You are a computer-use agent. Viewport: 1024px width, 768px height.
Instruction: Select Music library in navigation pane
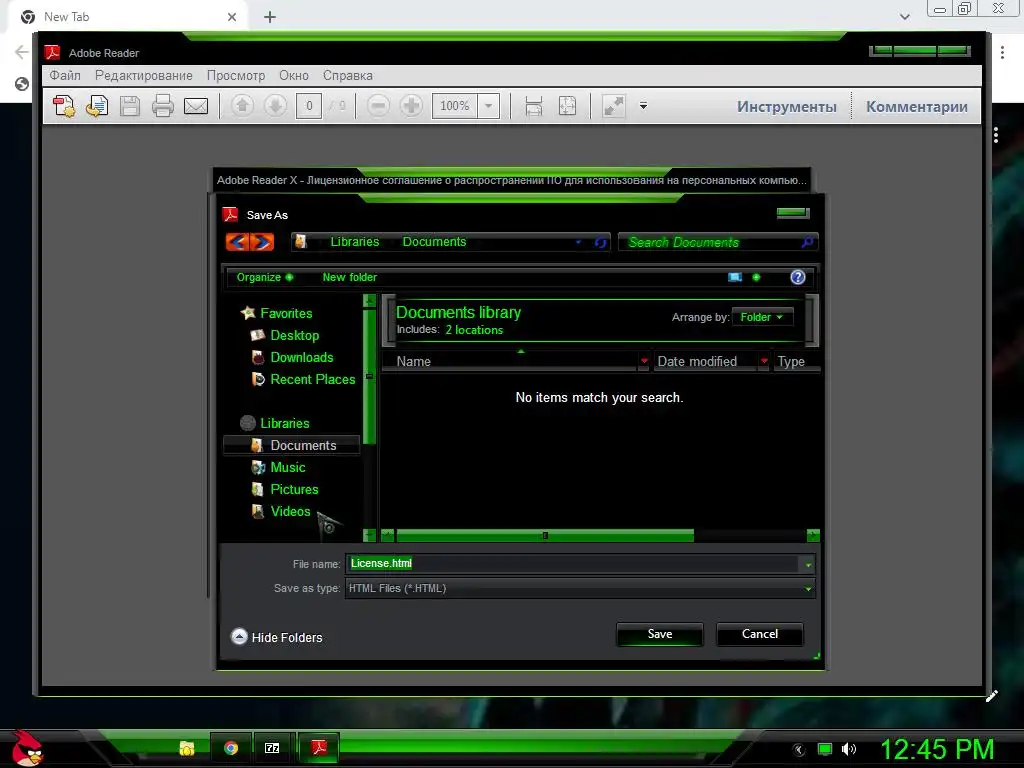pyautogui.click(x=287, y=468)
